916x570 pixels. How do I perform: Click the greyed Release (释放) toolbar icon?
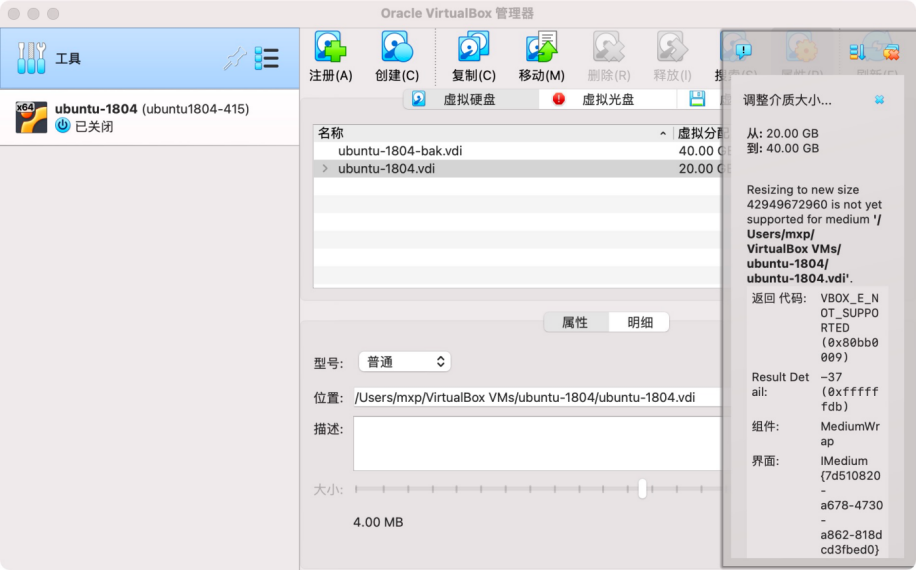[x=672, y=47]
